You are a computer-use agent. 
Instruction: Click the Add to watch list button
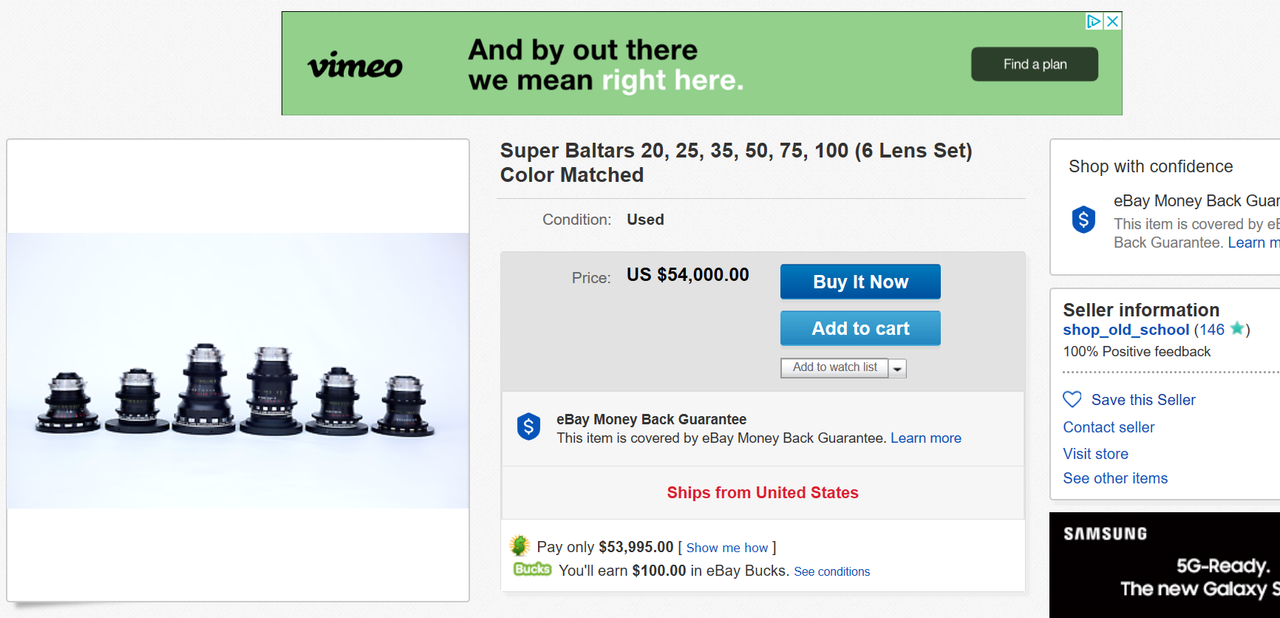[835, 368]
